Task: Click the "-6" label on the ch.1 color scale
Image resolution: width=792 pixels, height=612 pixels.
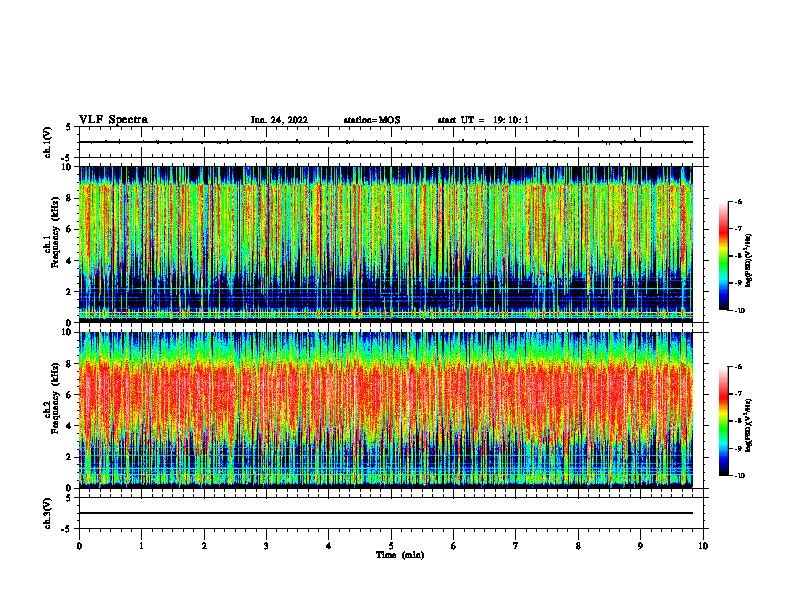Action: click(737, 201)
